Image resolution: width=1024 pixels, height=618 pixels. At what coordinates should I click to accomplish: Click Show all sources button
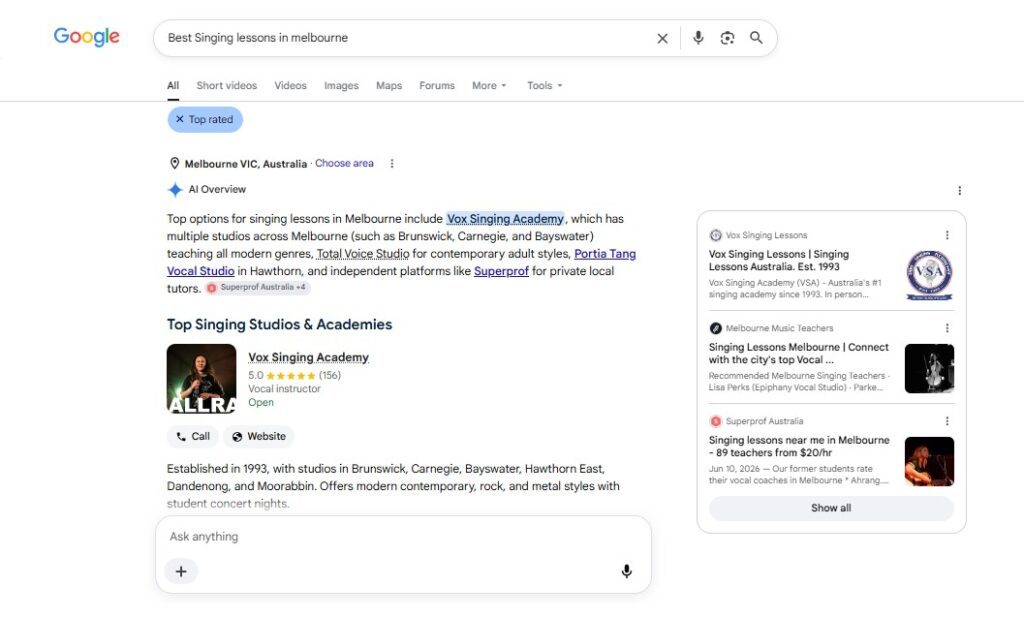[x=831, y=508]
